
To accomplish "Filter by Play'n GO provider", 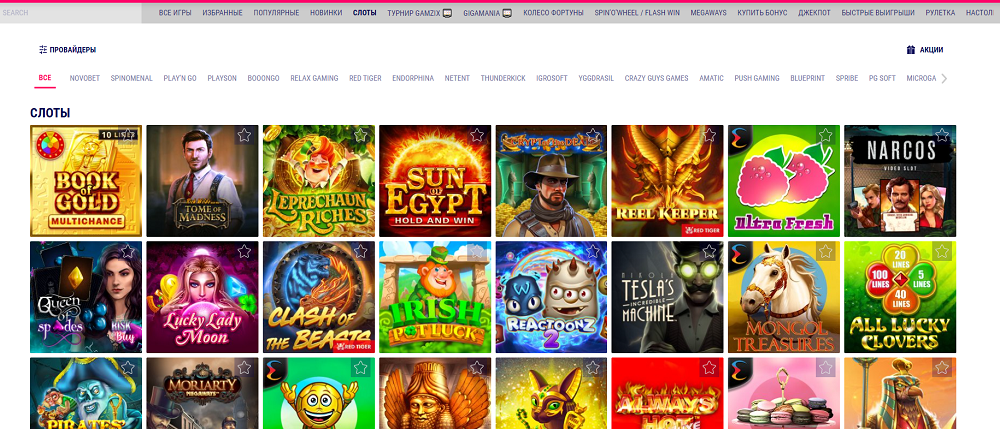I will click(180, 78).
